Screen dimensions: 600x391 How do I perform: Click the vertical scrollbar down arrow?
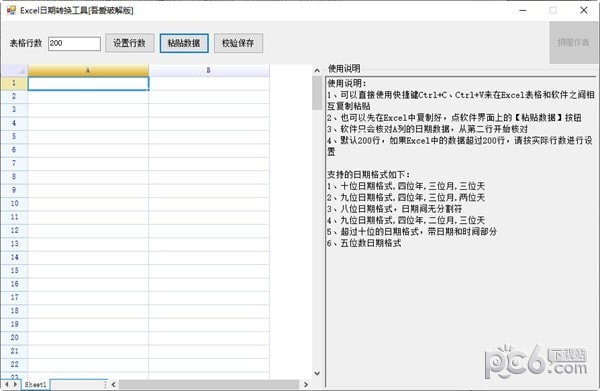click(317, 373)
